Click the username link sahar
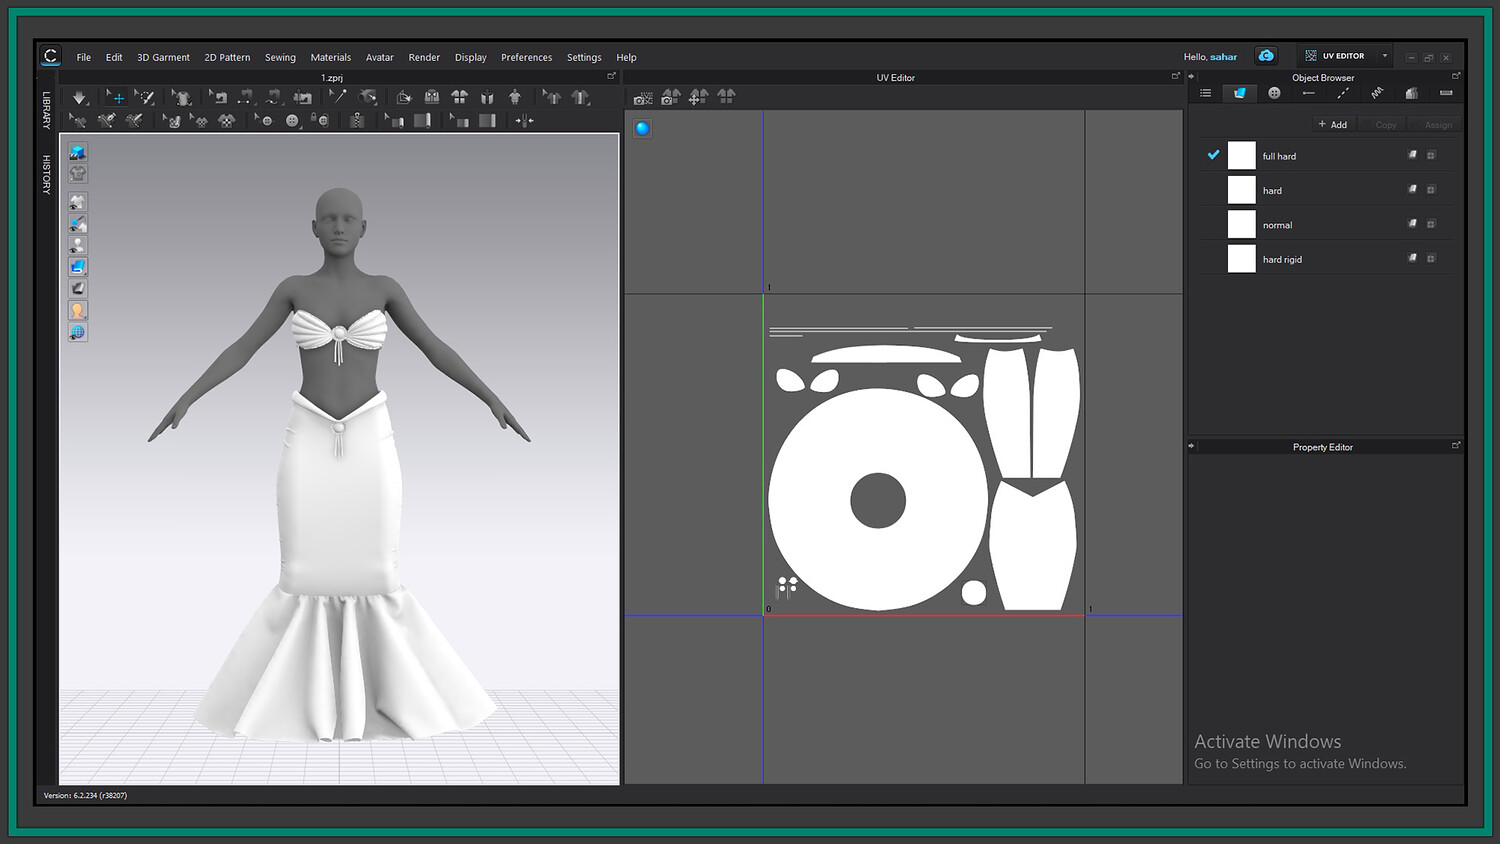Viewport: 1500px width, 844px height. click(1224, 57)
